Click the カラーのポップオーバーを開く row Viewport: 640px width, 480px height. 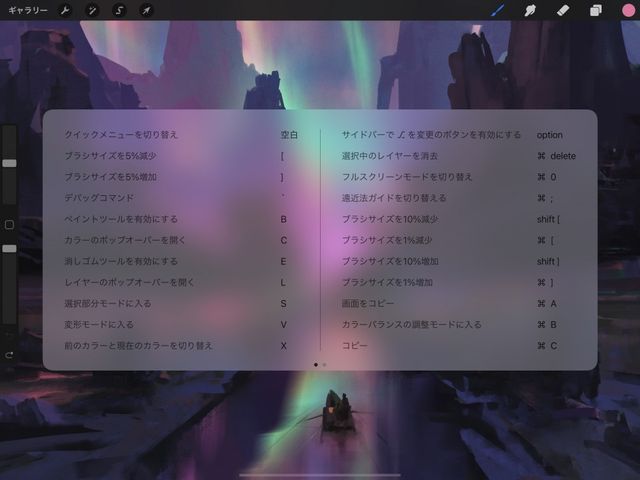[182, 240]
